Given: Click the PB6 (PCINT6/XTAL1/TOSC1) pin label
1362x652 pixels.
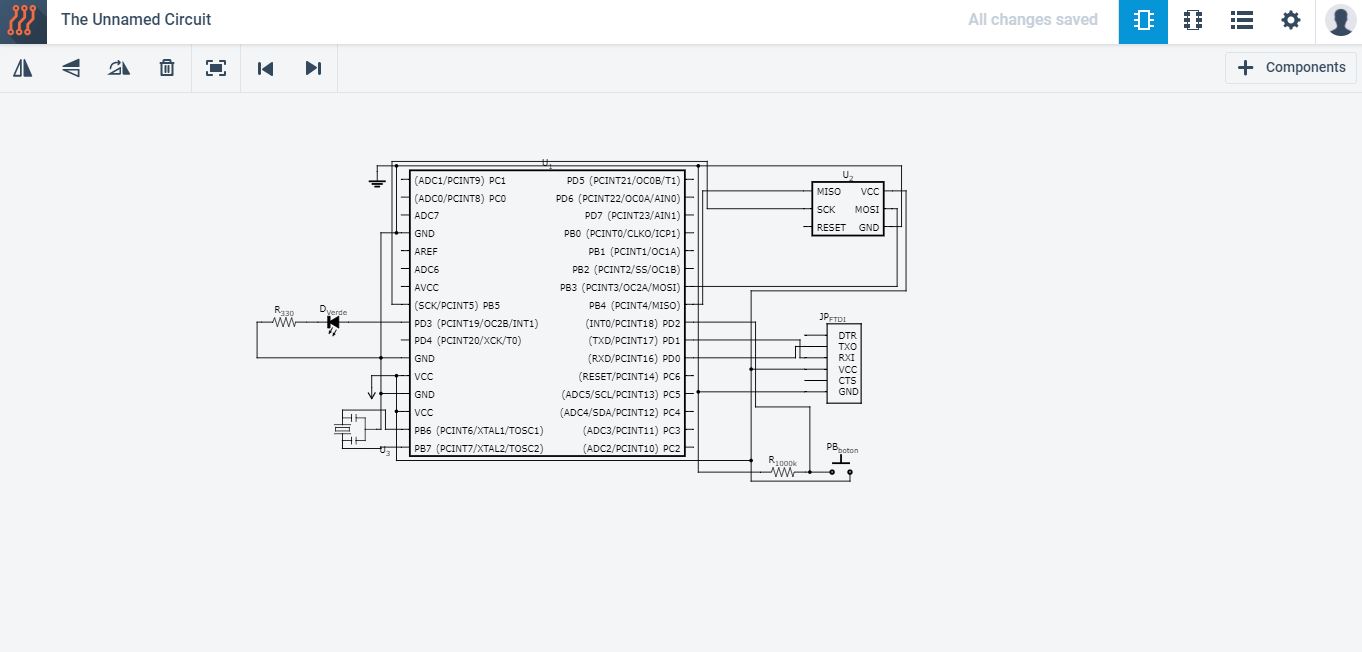Looking at the screenshot, I should click(x=478, y=431).
